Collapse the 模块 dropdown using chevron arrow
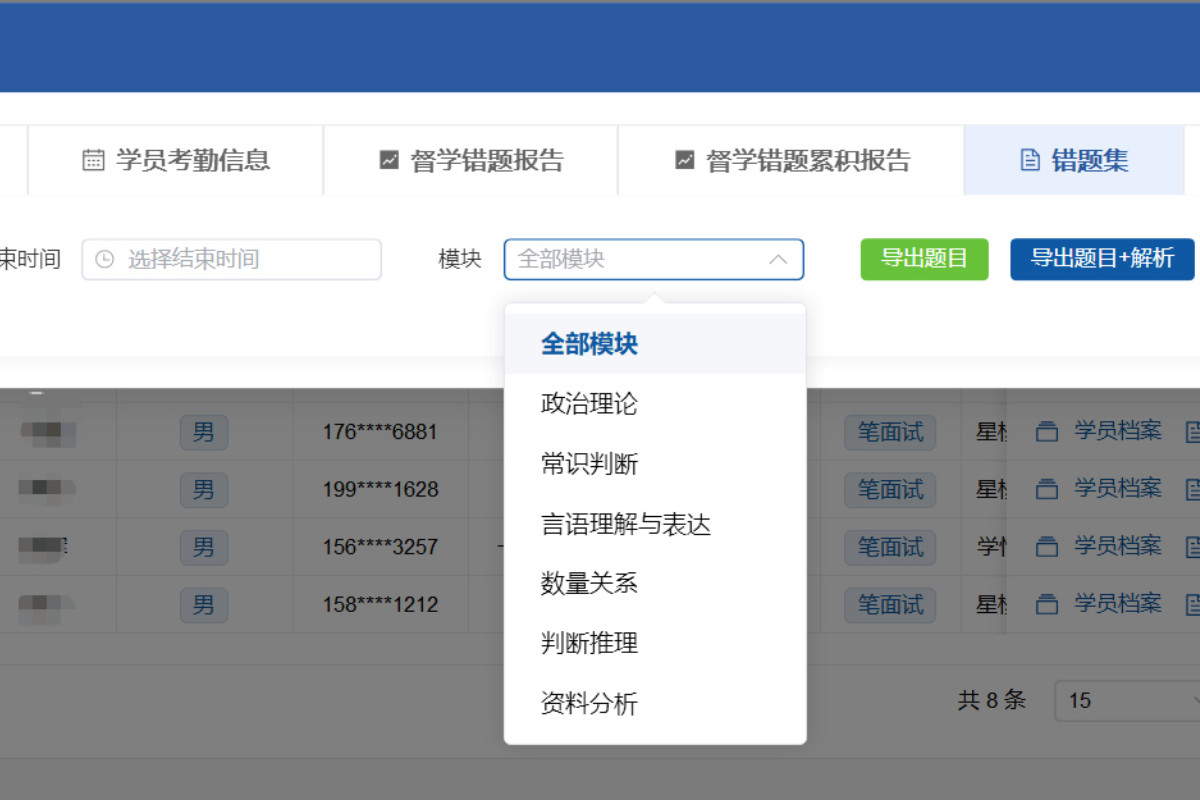 coord(778,259)
